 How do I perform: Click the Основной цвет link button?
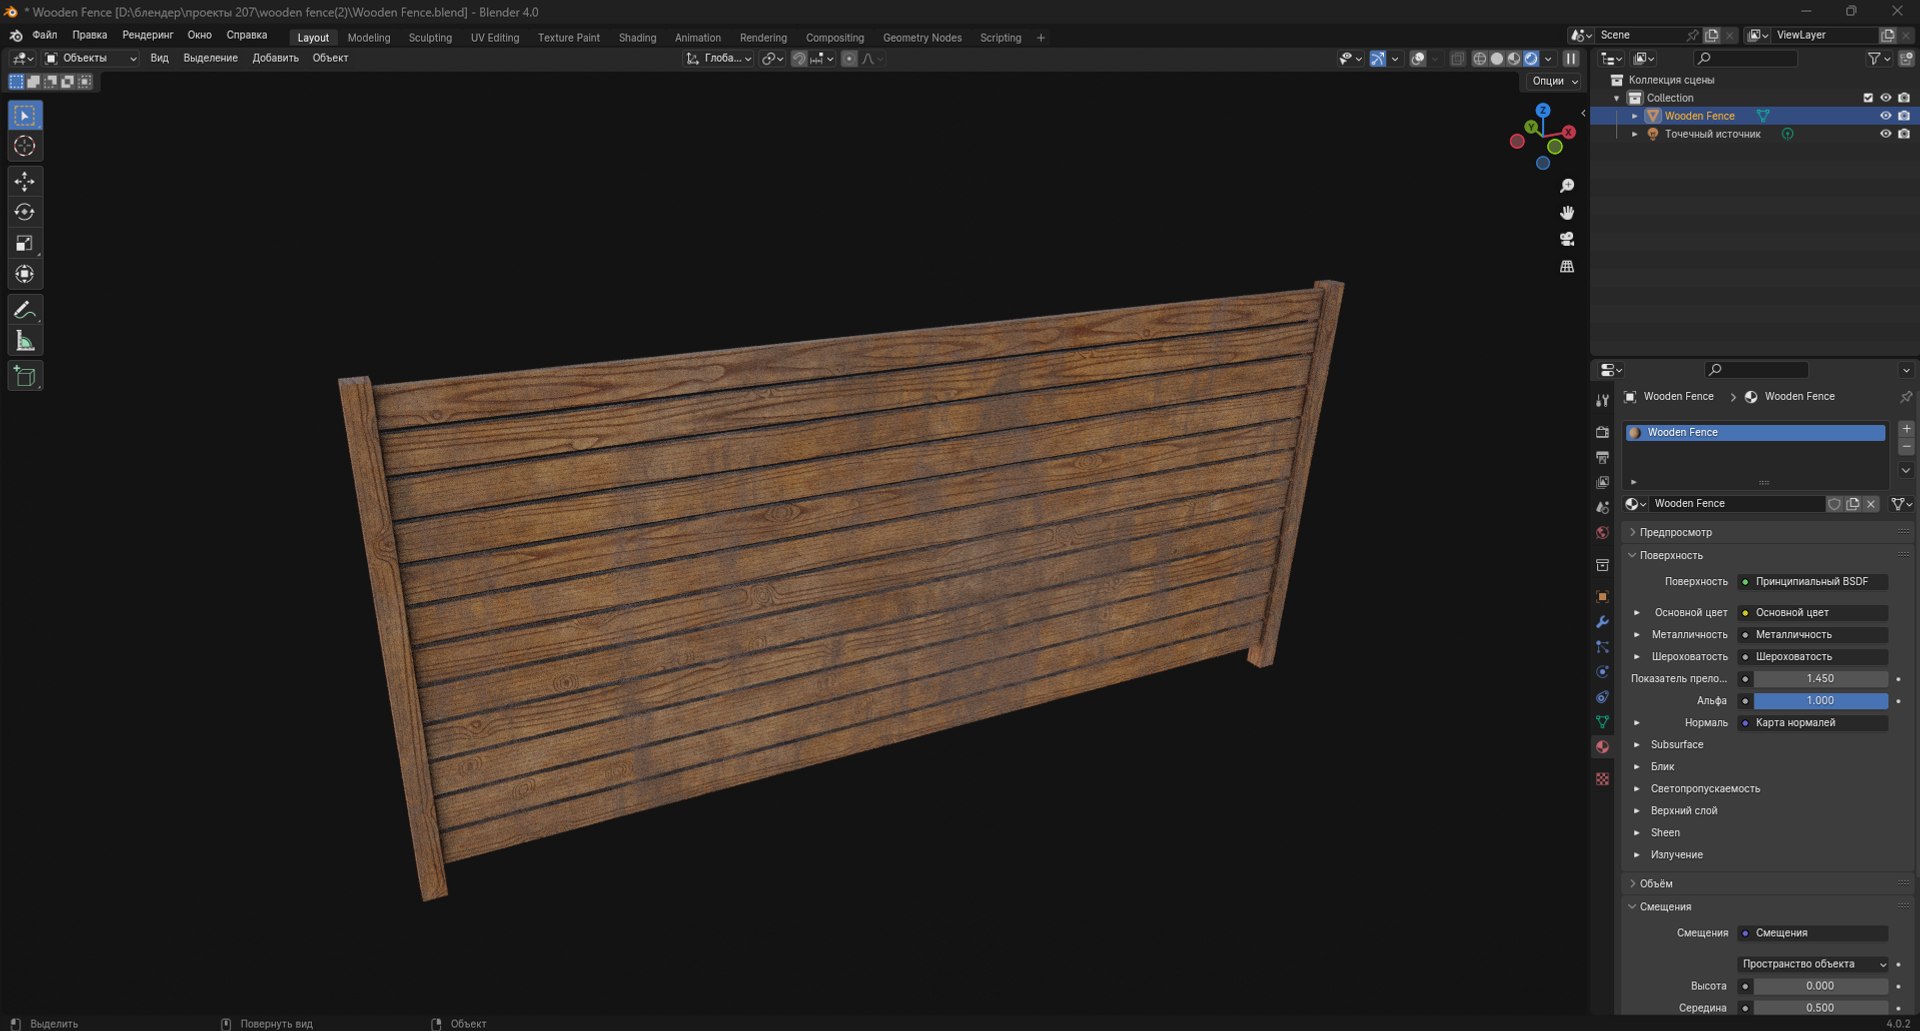click(1812, 612)
